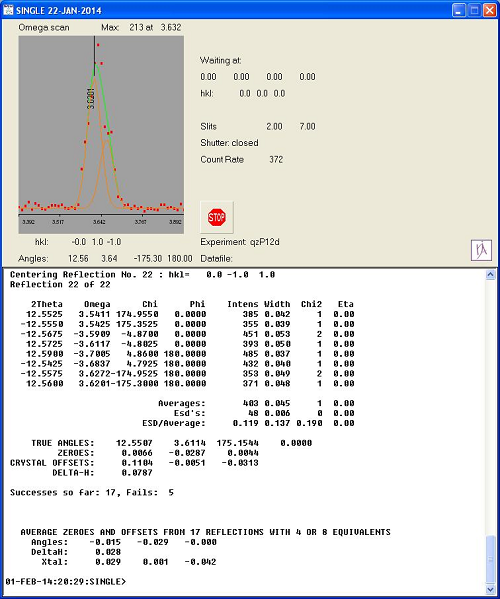
Task: Click the SINGLE window title bar icon
Action: click(x=8, y=10)
